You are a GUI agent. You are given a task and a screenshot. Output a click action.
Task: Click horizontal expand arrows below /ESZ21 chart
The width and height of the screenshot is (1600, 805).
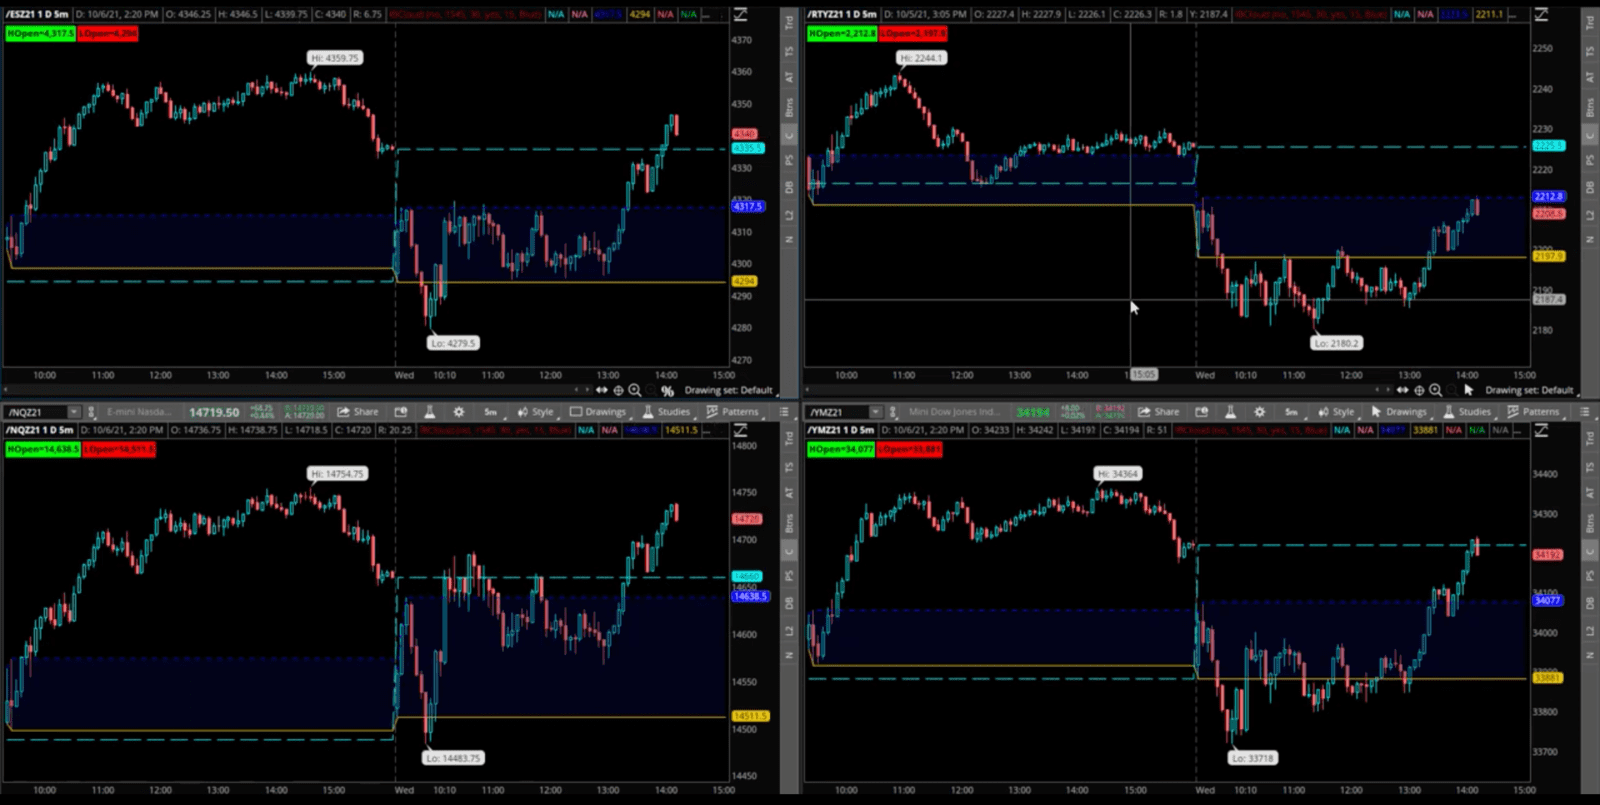coord(602,390)
